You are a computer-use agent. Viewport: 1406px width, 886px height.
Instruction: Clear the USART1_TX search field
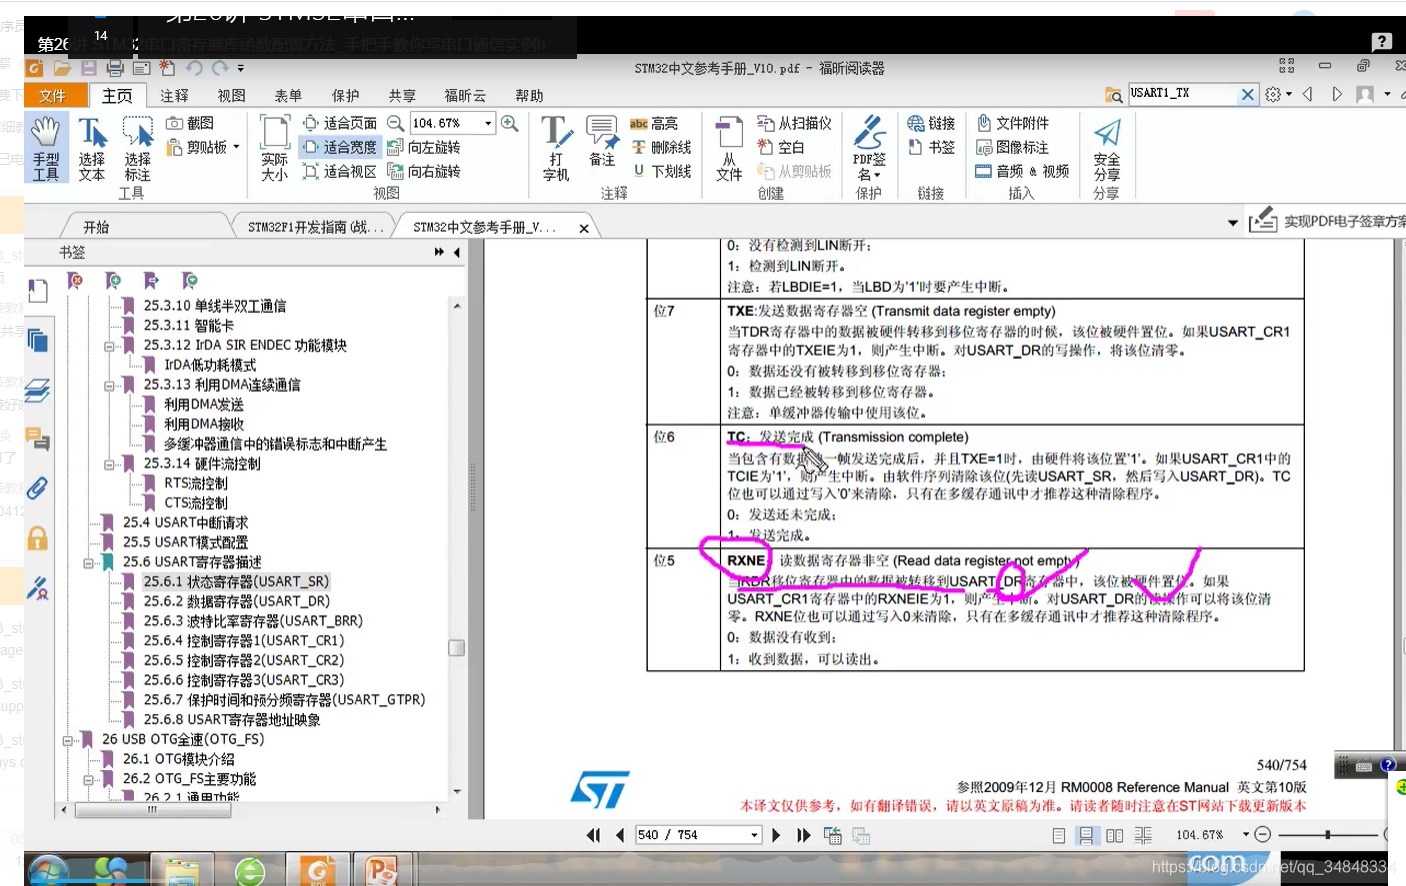[x=1247, y=94]
